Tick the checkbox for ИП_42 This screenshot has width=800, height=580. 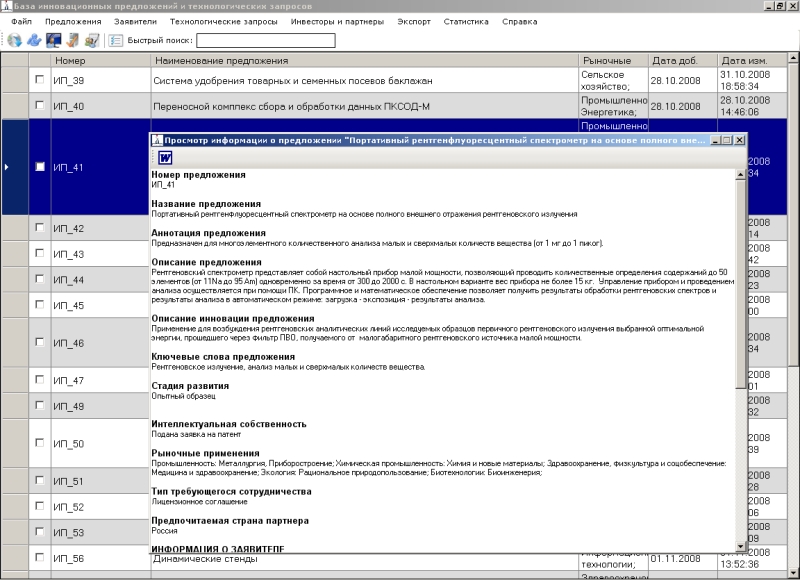point(40,228)
